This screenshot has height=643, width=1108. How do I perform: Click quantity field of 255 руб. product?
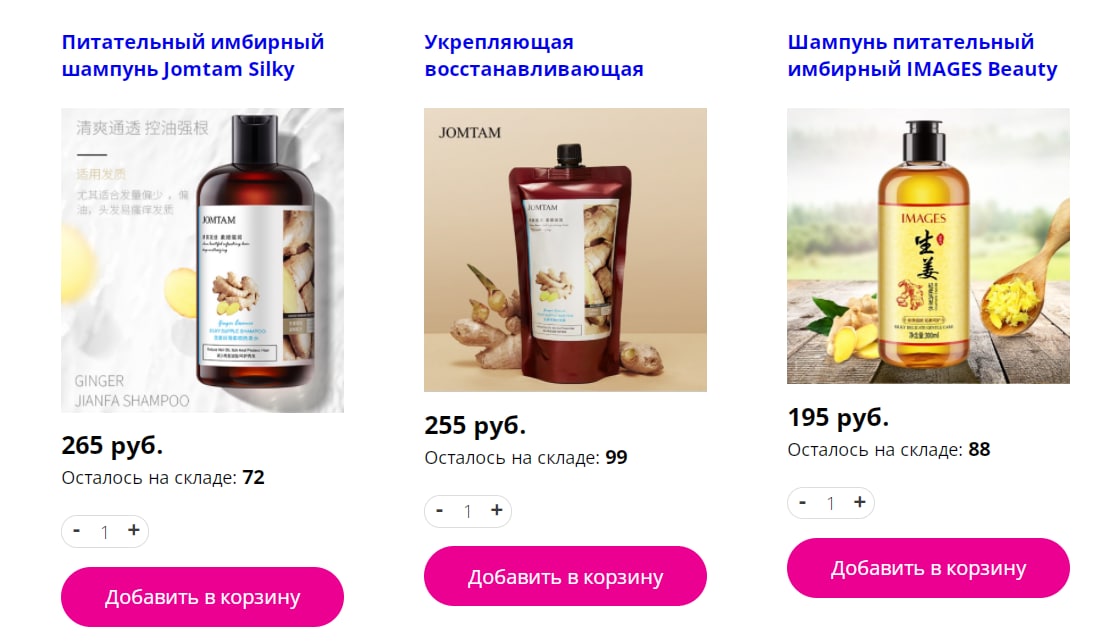pos(468,511)
